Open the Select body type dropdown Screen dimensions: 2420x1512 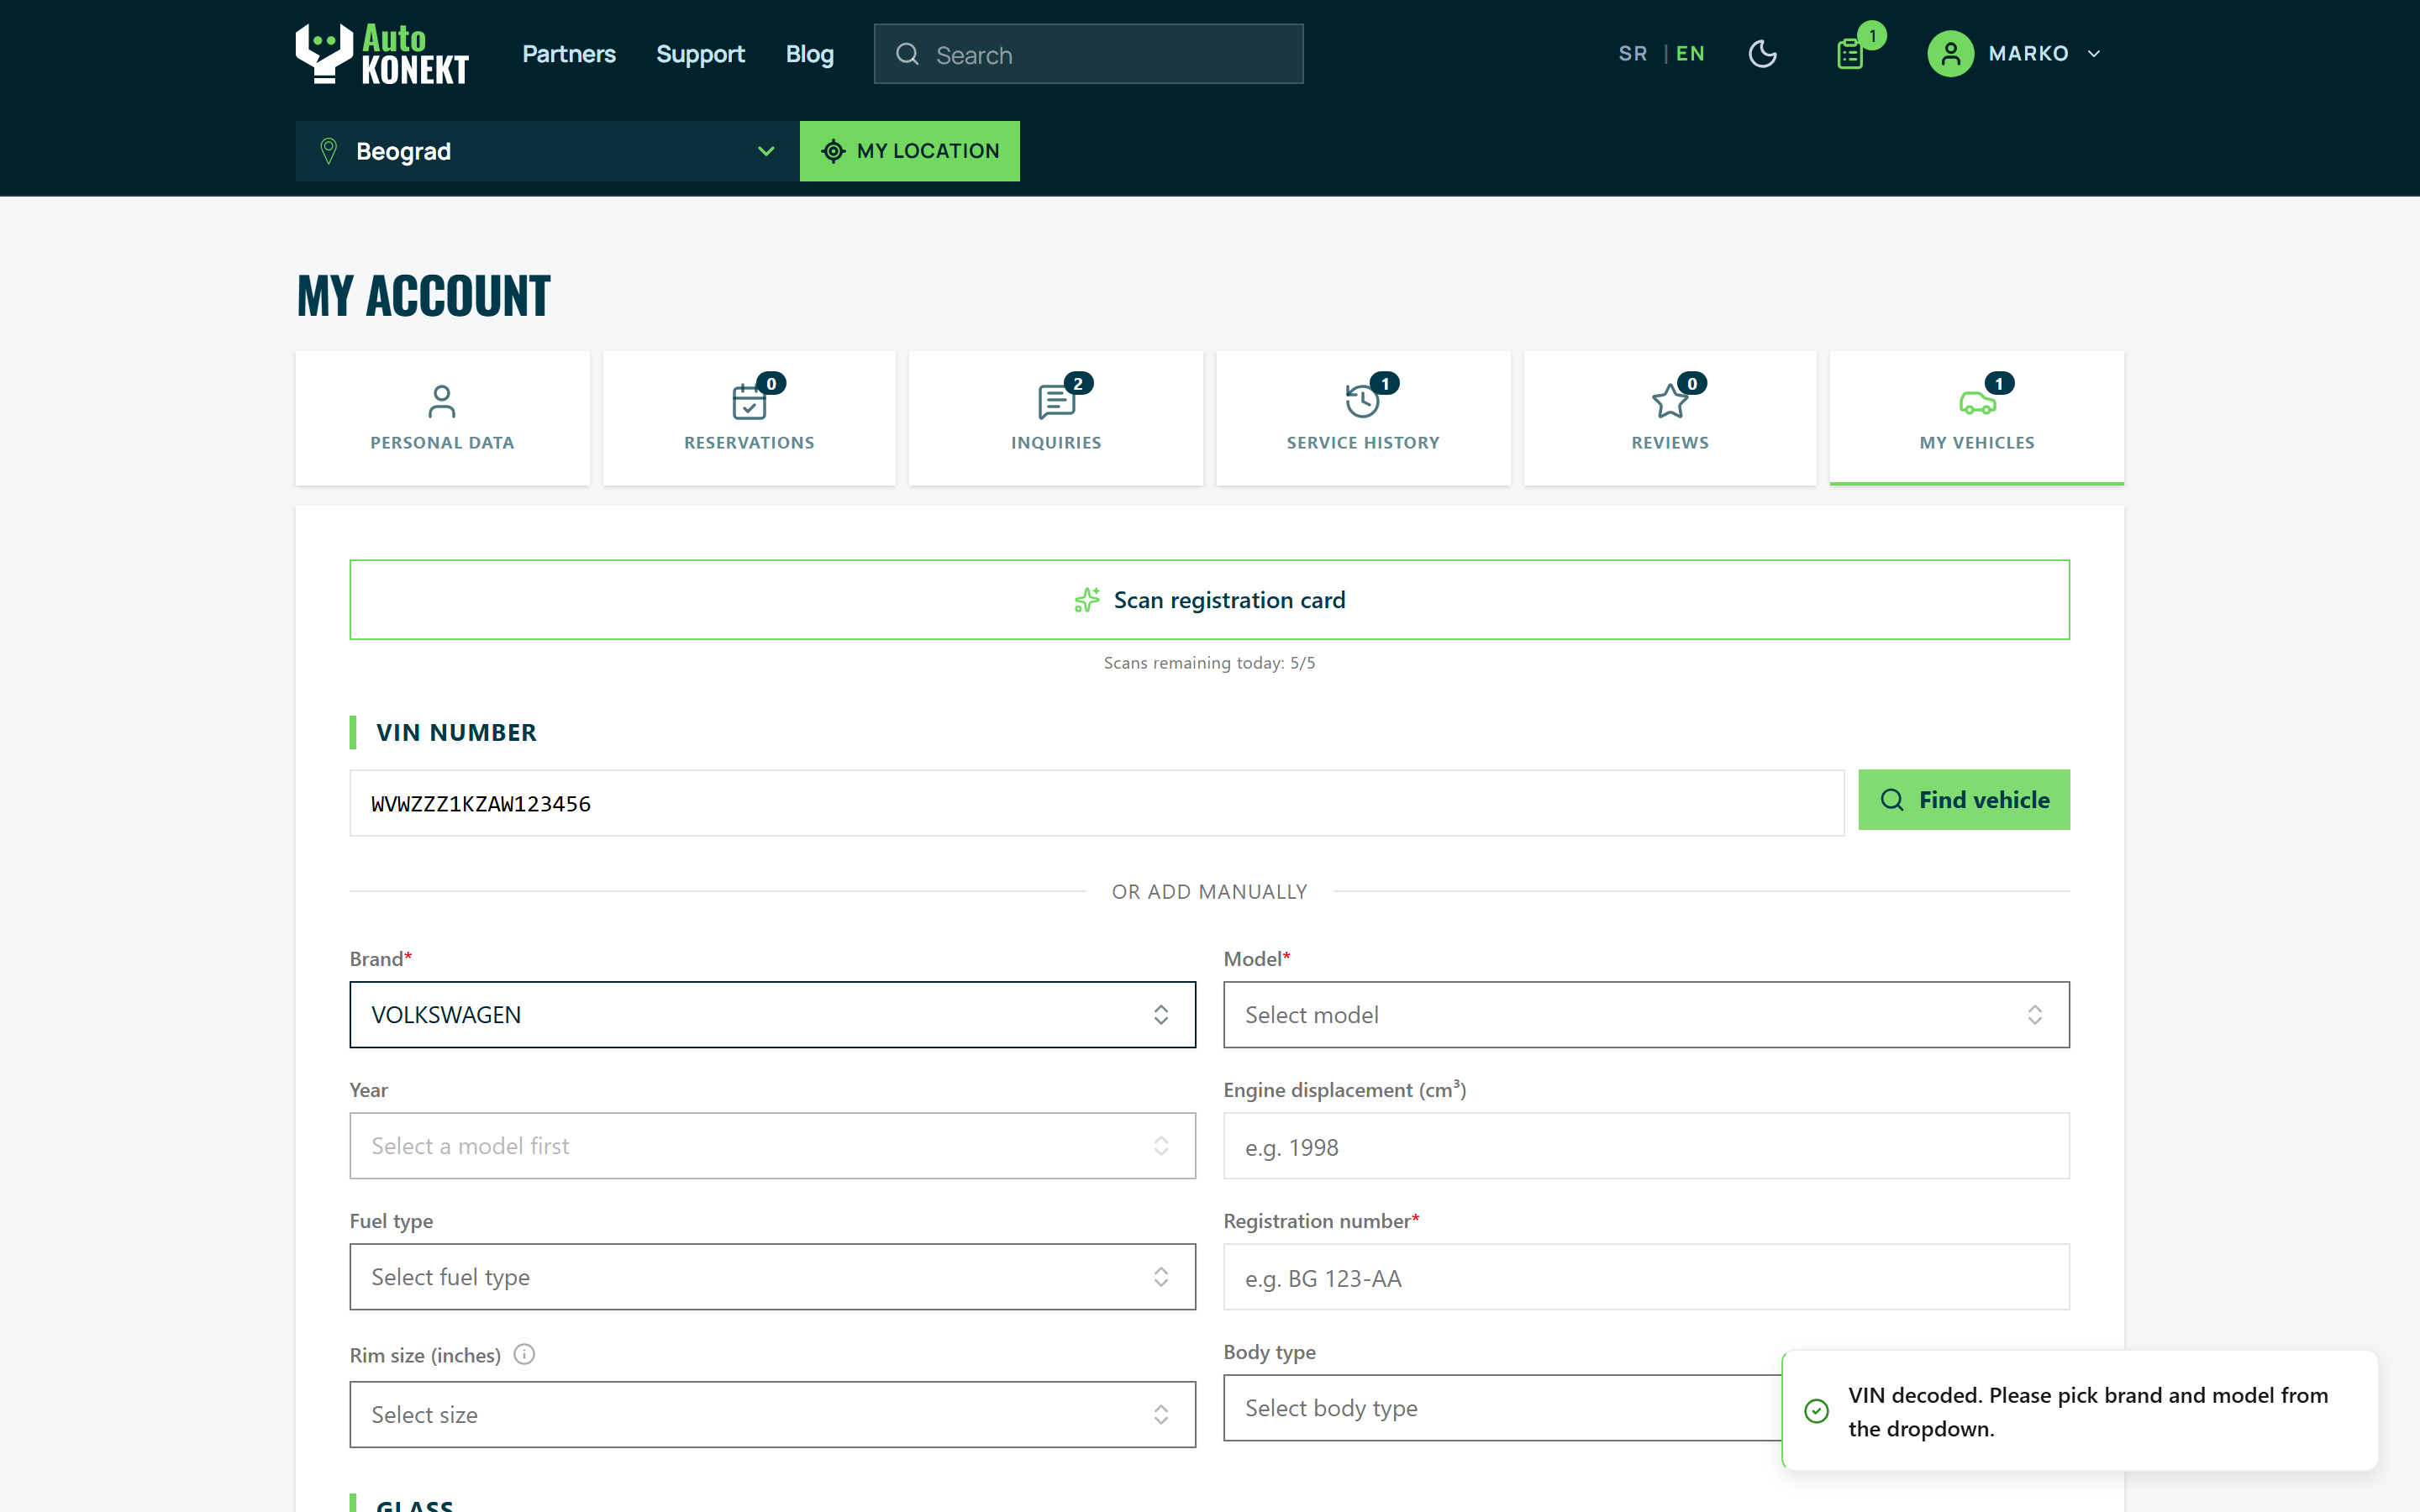pos(1502,1408)
